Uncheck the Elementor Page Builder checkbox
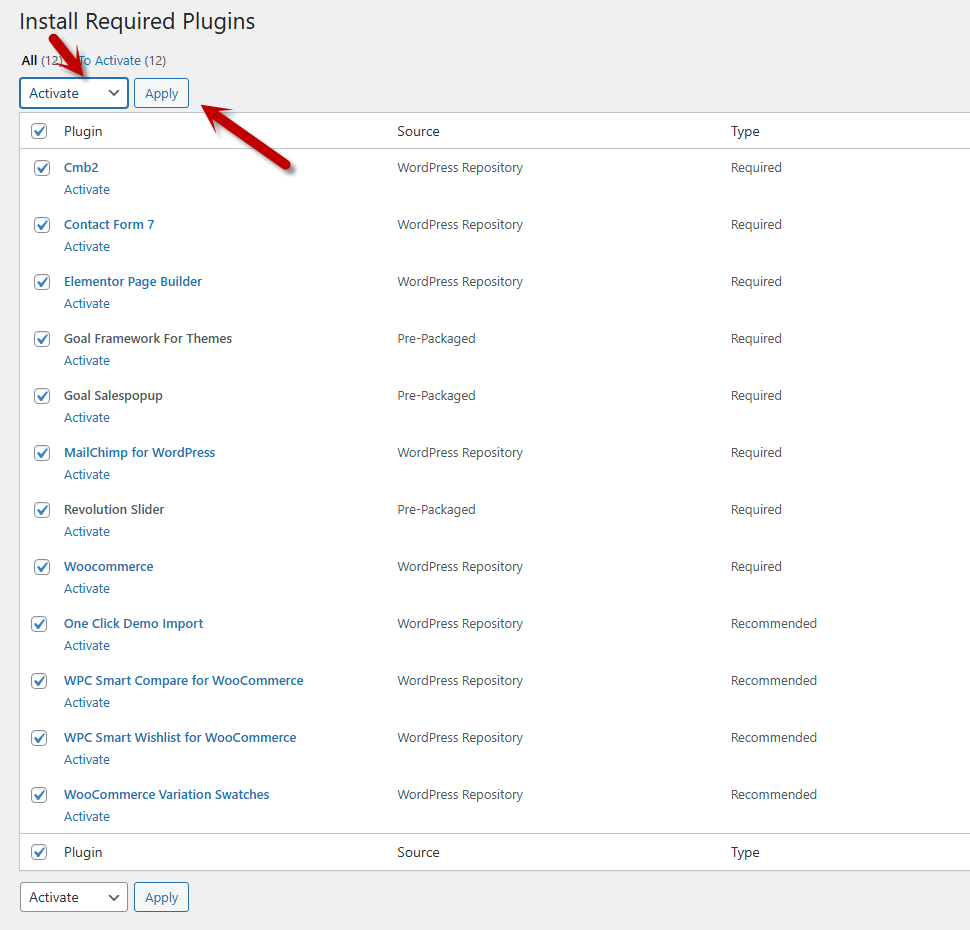 [42, 282]
